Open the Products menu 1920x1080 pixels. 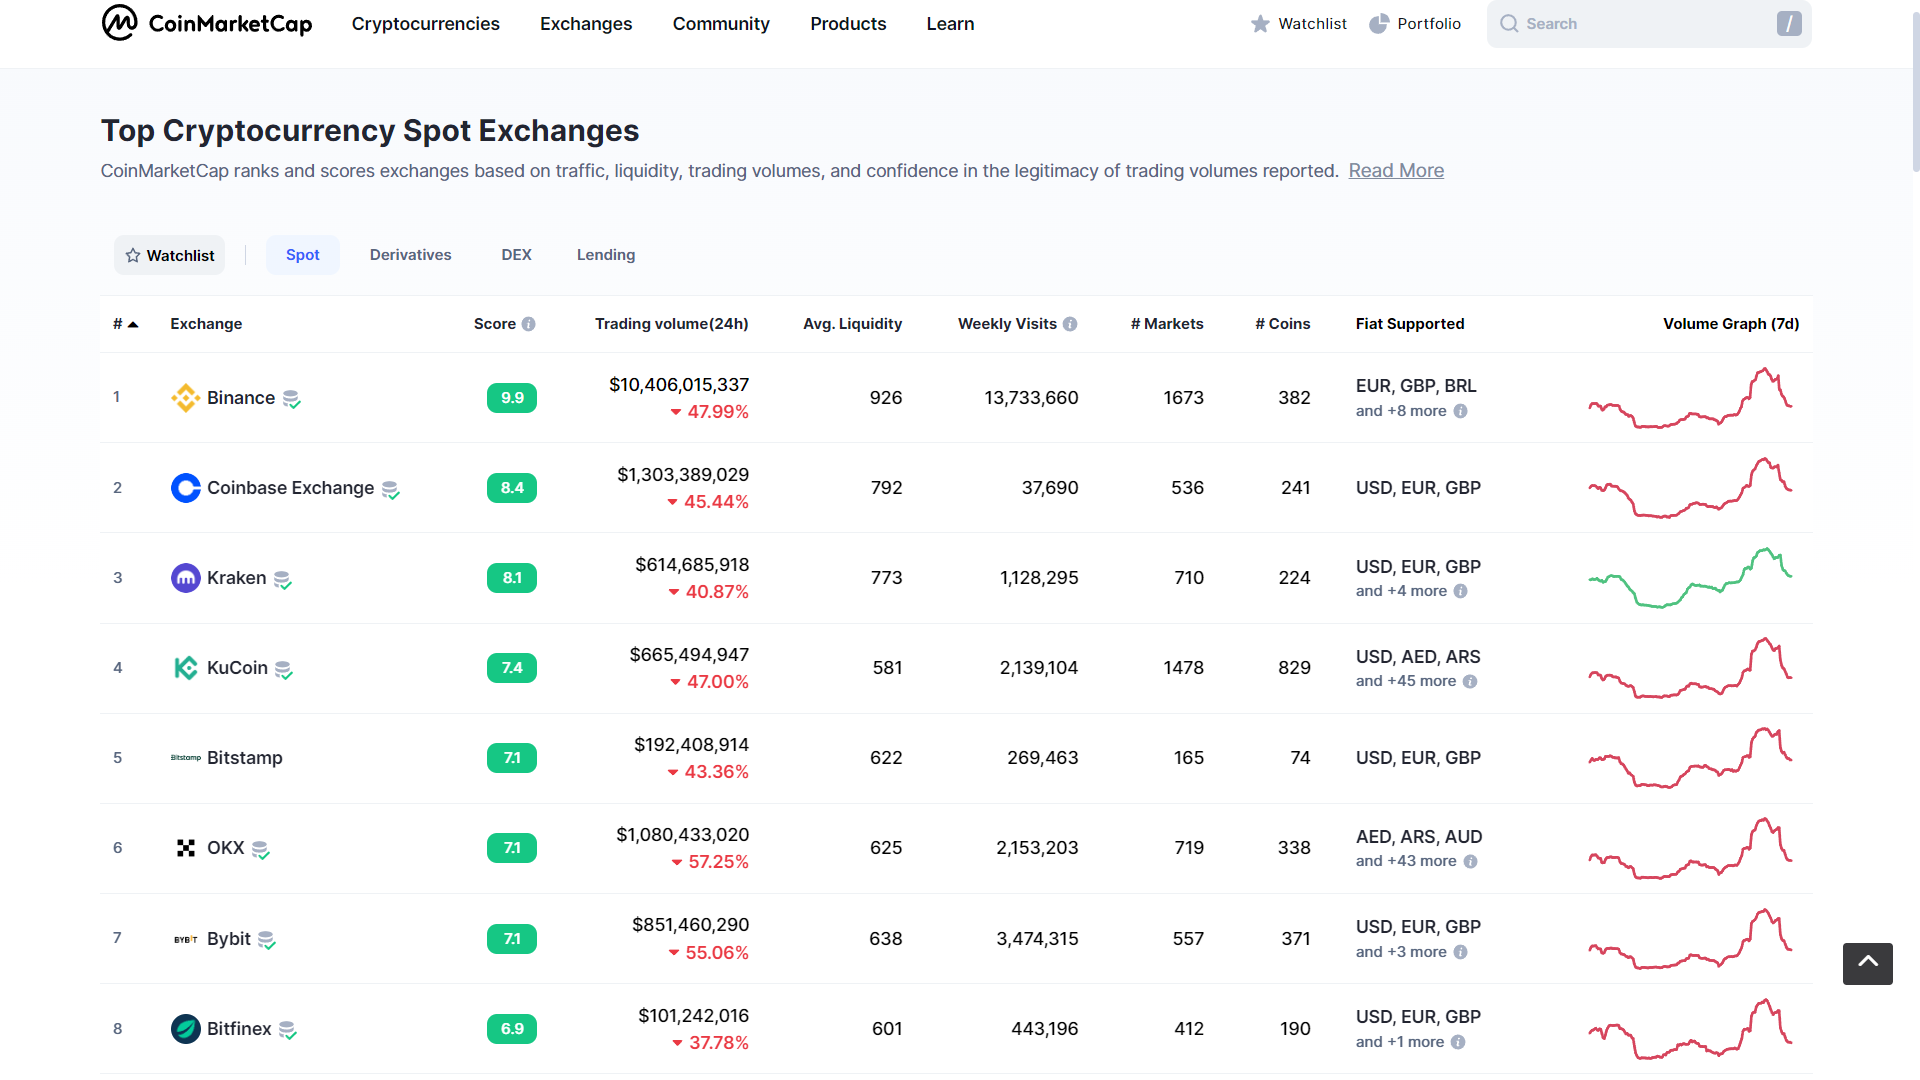click(848, 24)
